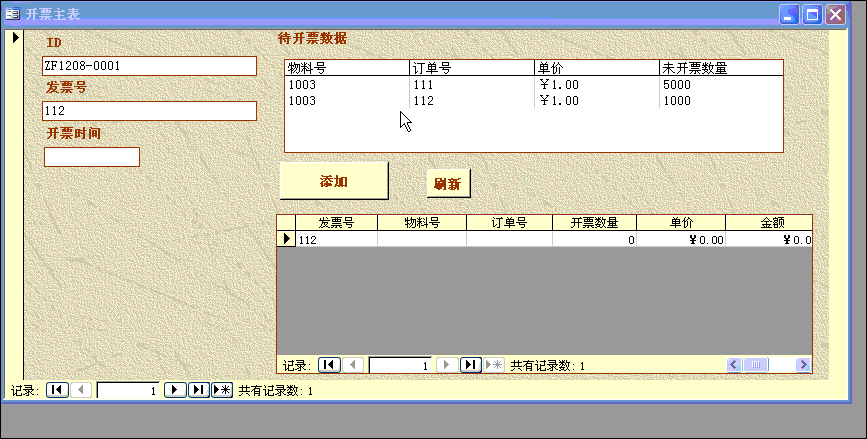The height and width of the screenshot is (439, 867).
Task: Click 订单号 column header in subform
Action: point(509,223)
